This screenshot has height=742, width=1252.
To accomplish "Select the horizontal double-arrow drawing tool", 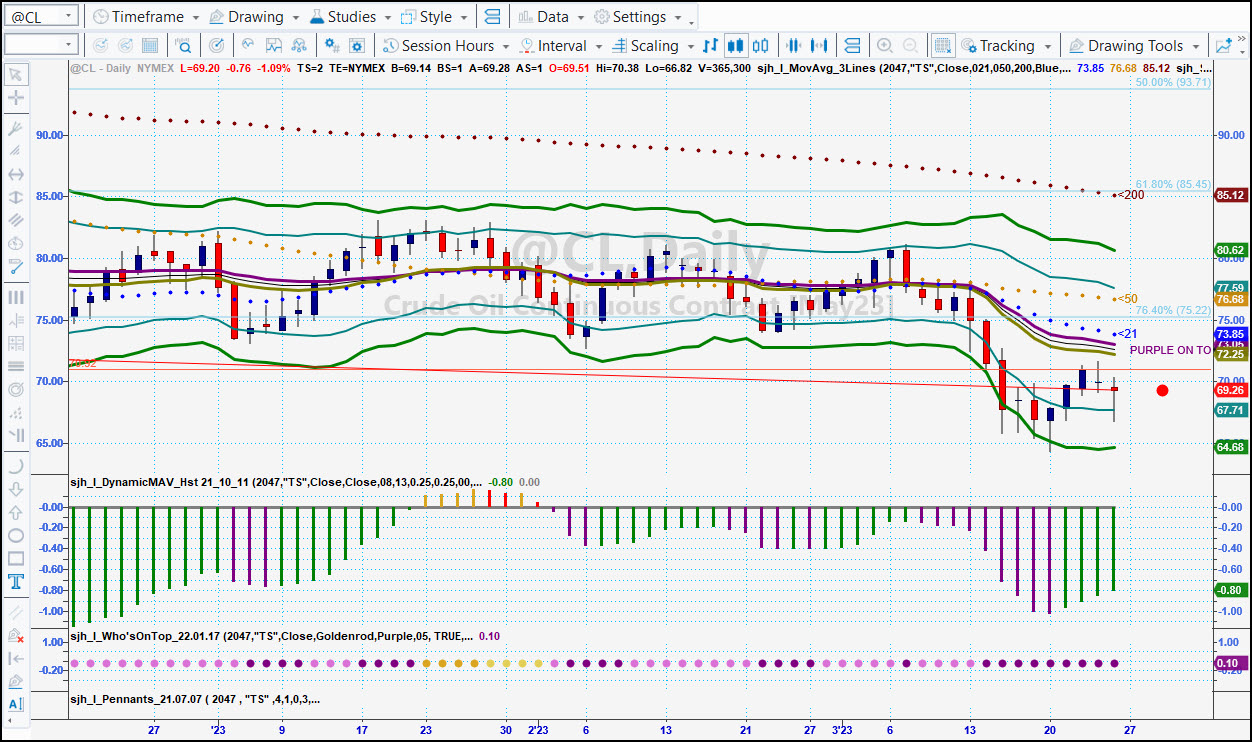I will point(16,174).
